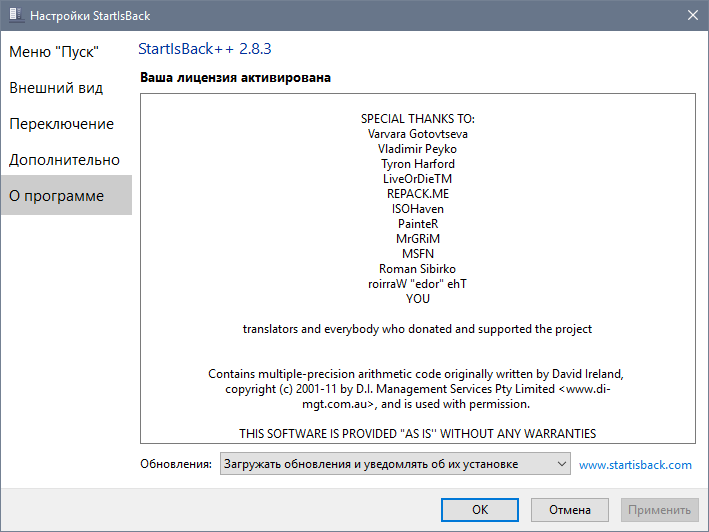Open the Меню "Пуск" settings tab
The height and width of the screenshot is (532, 709).
[54, 52]
